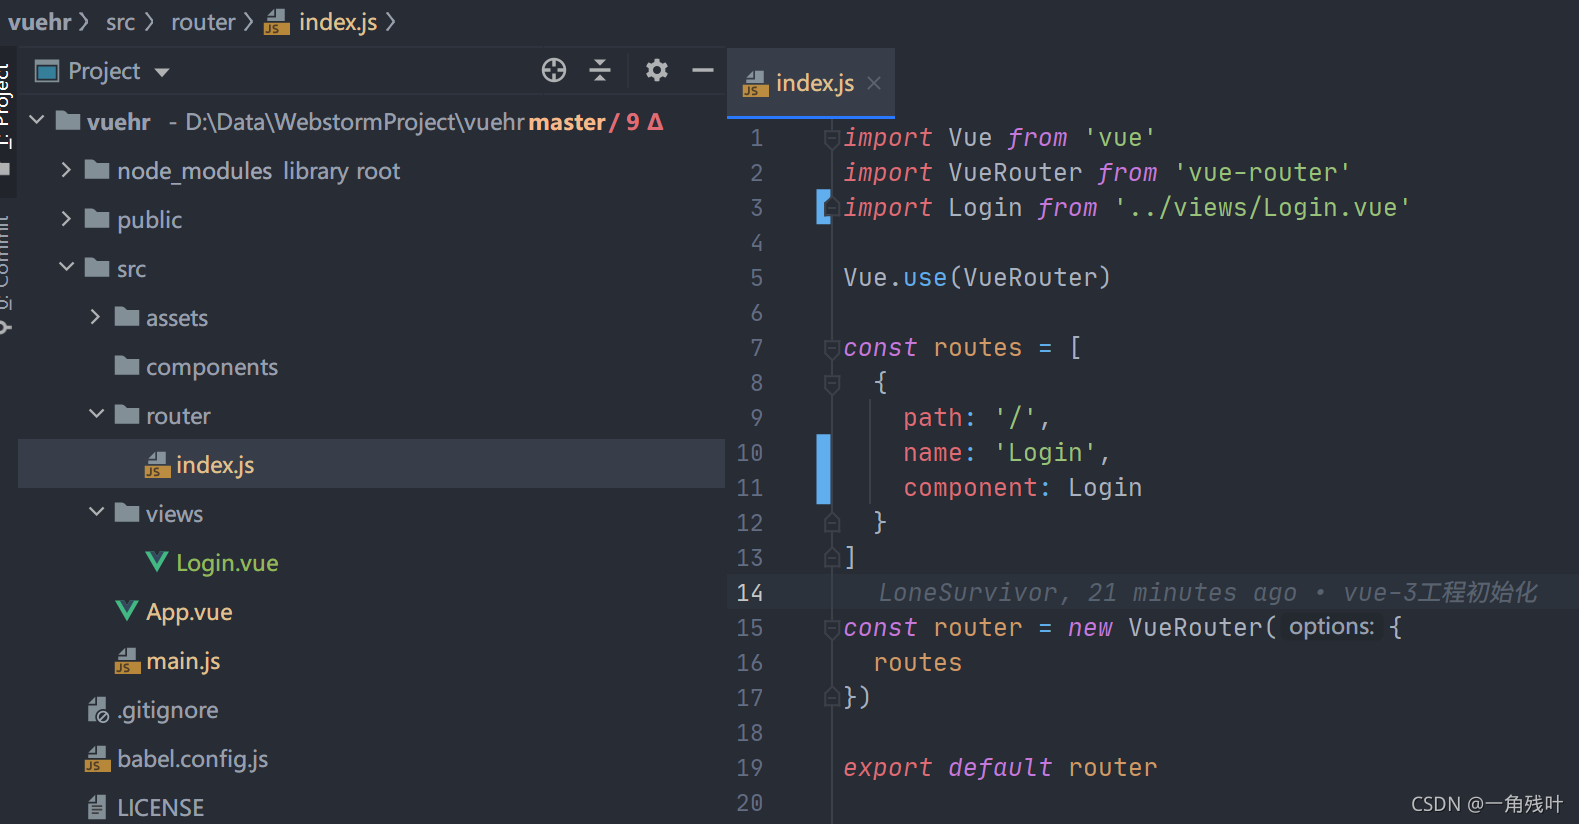Close the index.js editor tab
Viewport: 1579px width, 824px height.
[874, 83]
